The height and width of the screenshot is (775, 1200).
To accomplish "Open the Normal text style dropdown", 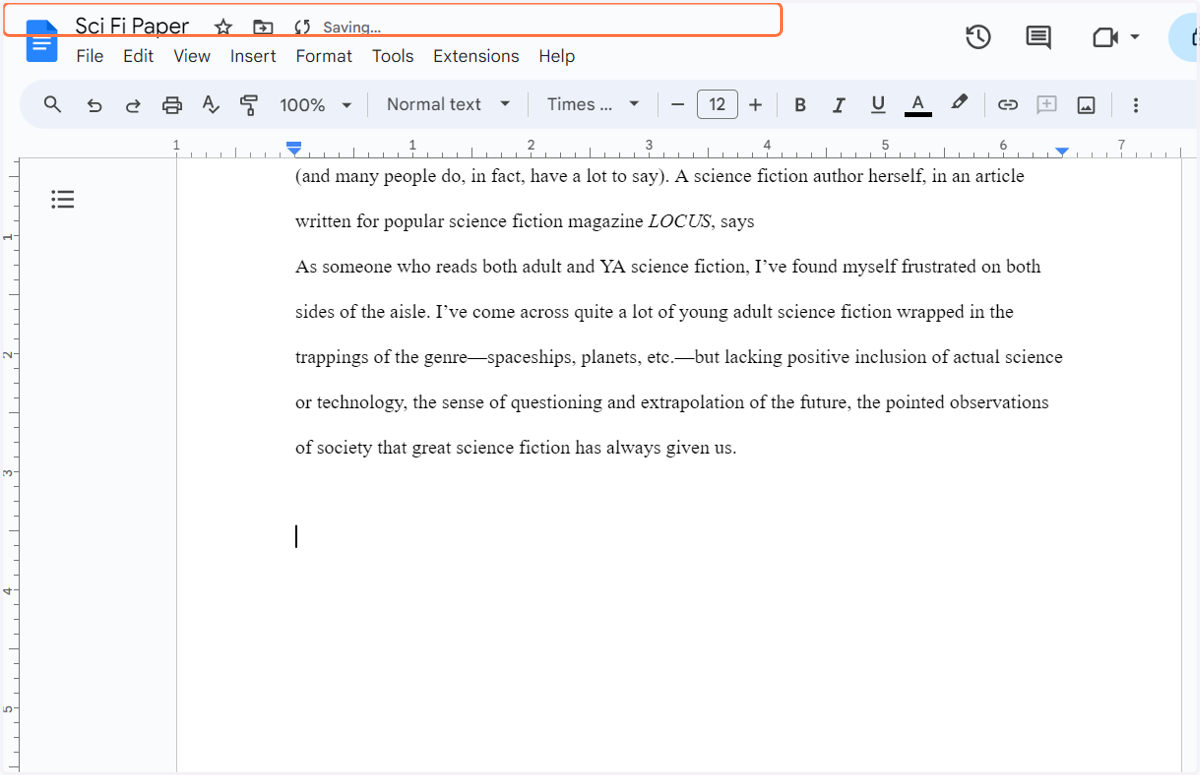I will (448, 104).
